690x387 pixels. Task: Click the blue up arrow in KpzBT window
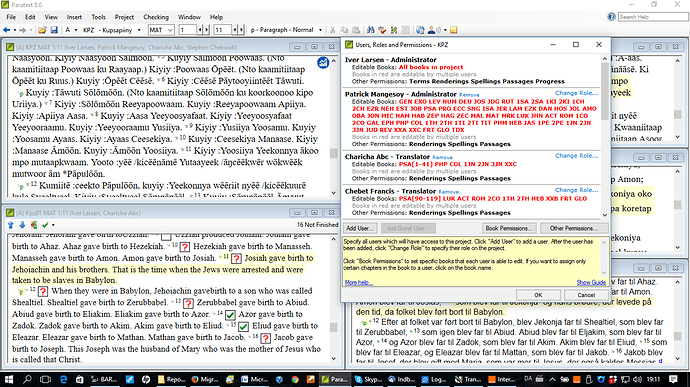[11, 225]
